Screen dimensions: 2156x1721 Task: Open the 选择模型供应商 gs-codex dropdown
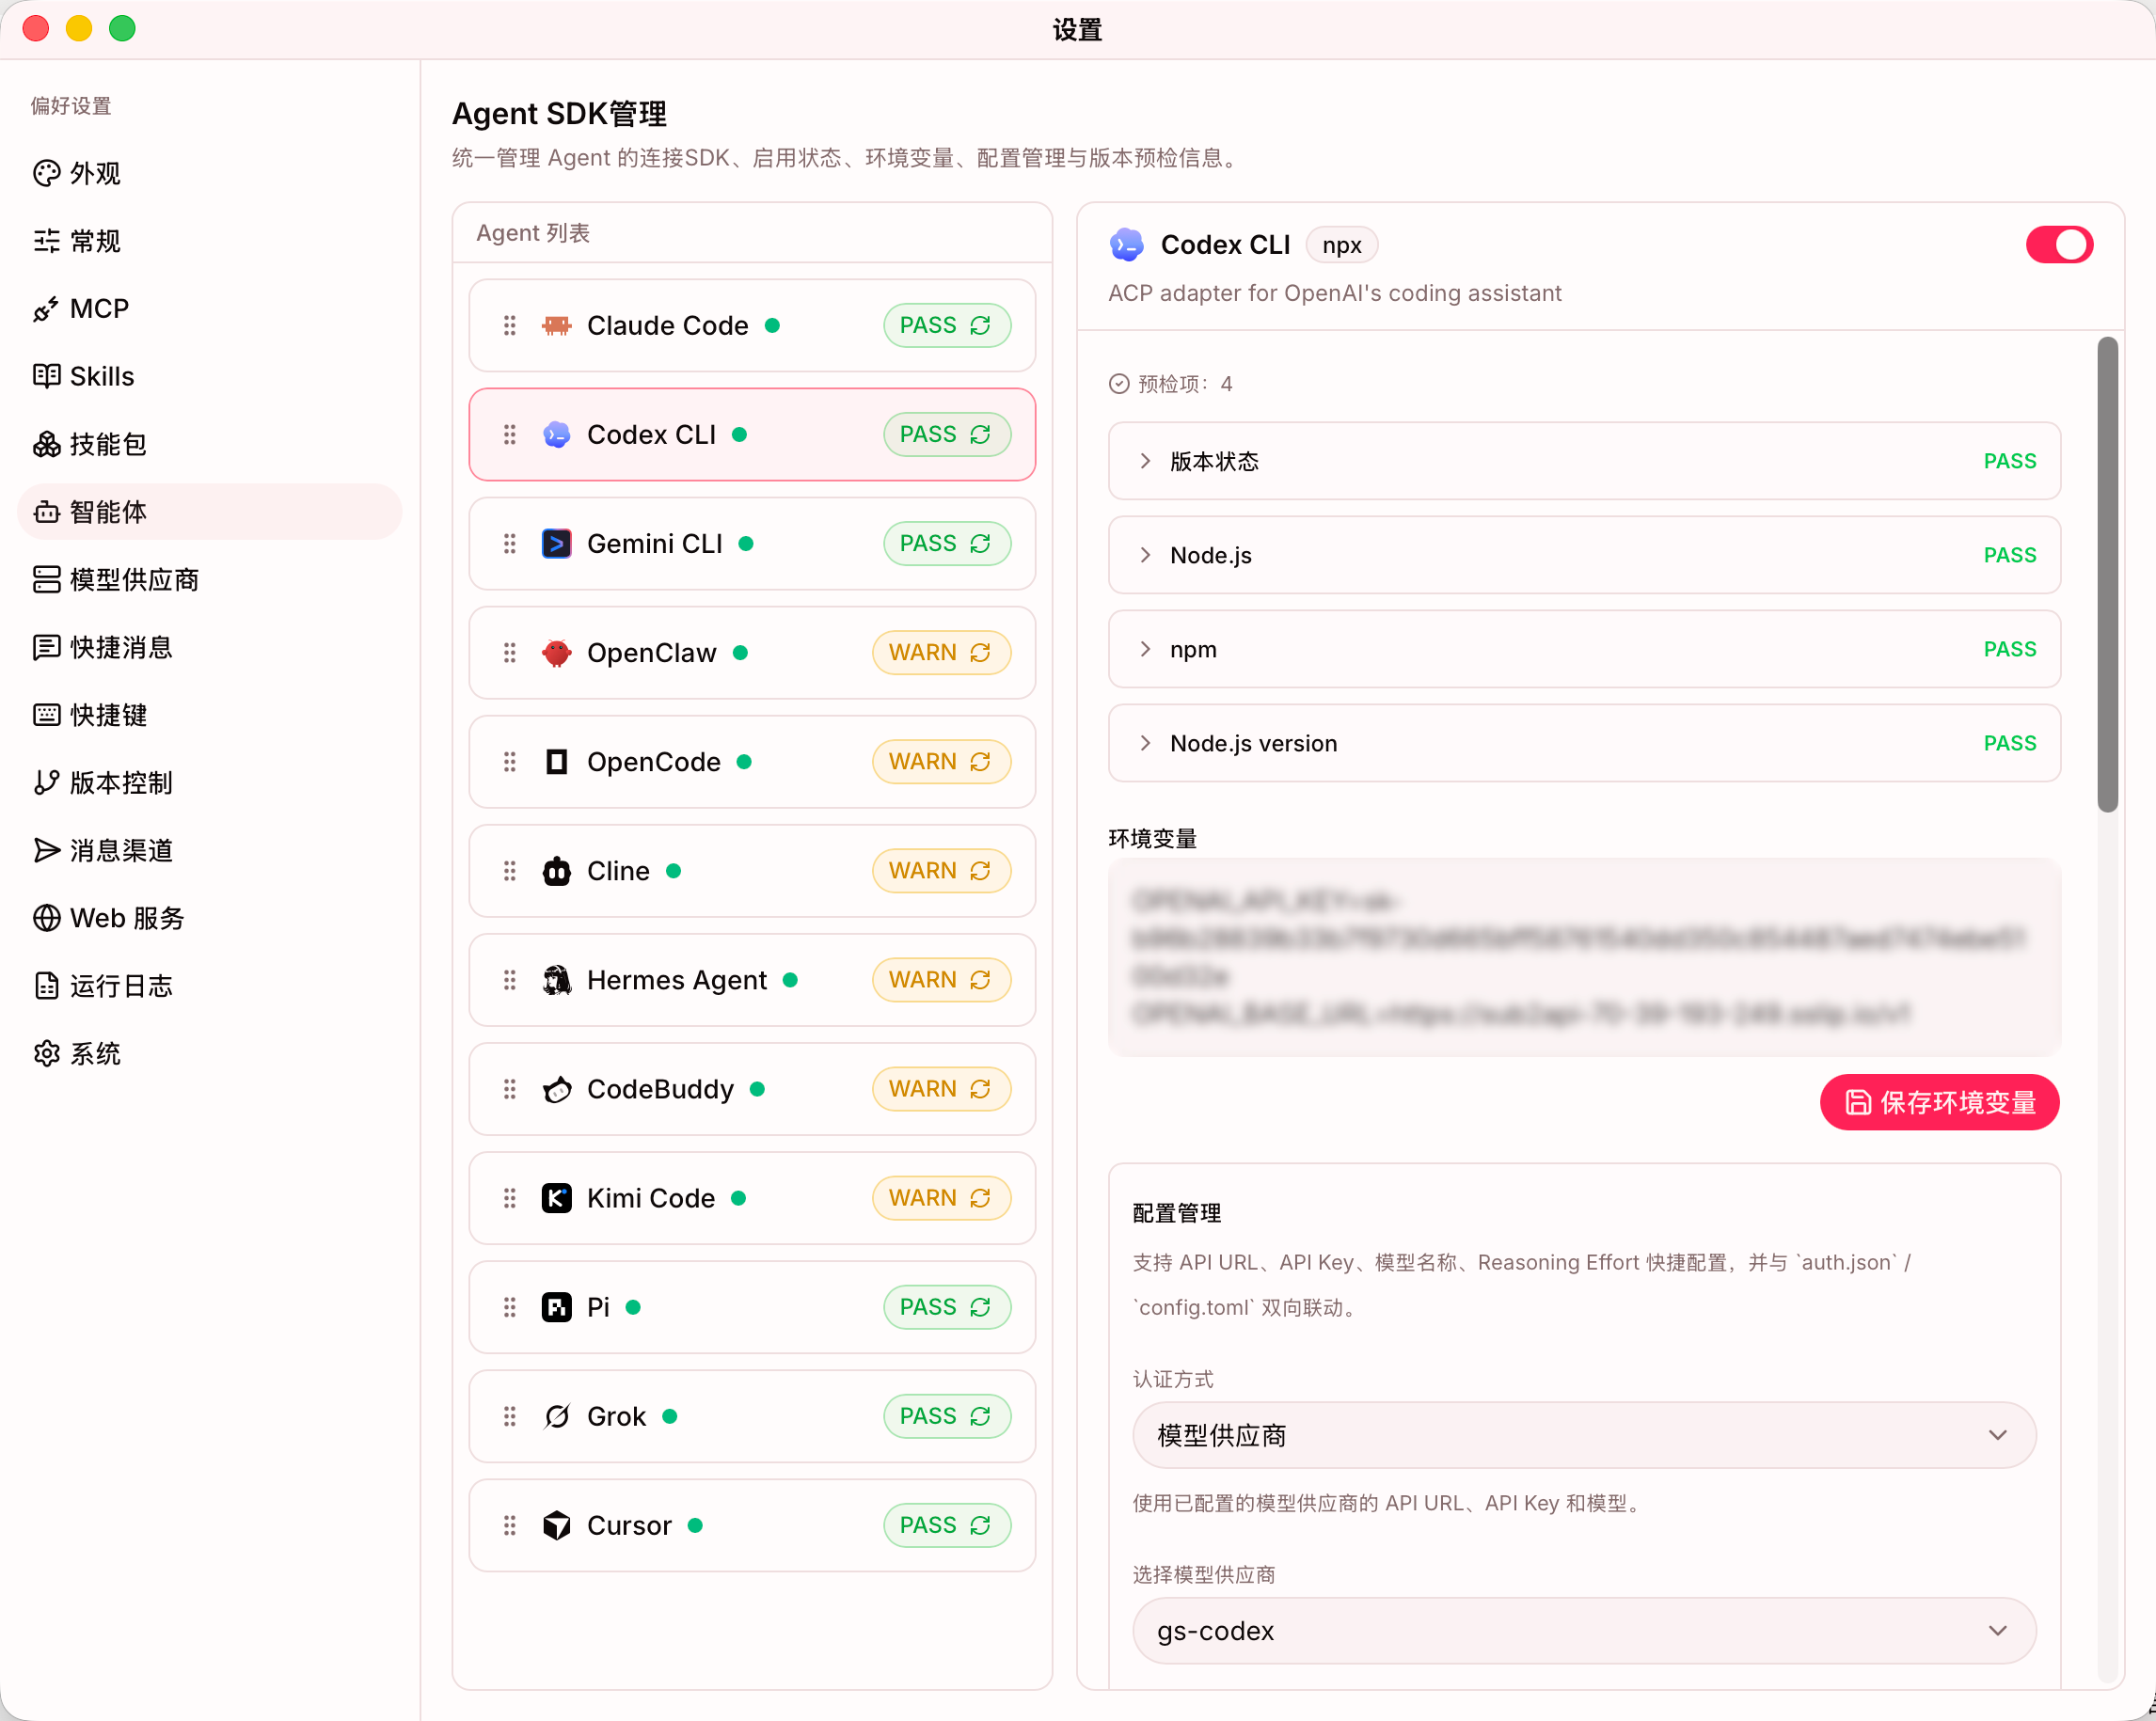[x=1584, y=1630]
